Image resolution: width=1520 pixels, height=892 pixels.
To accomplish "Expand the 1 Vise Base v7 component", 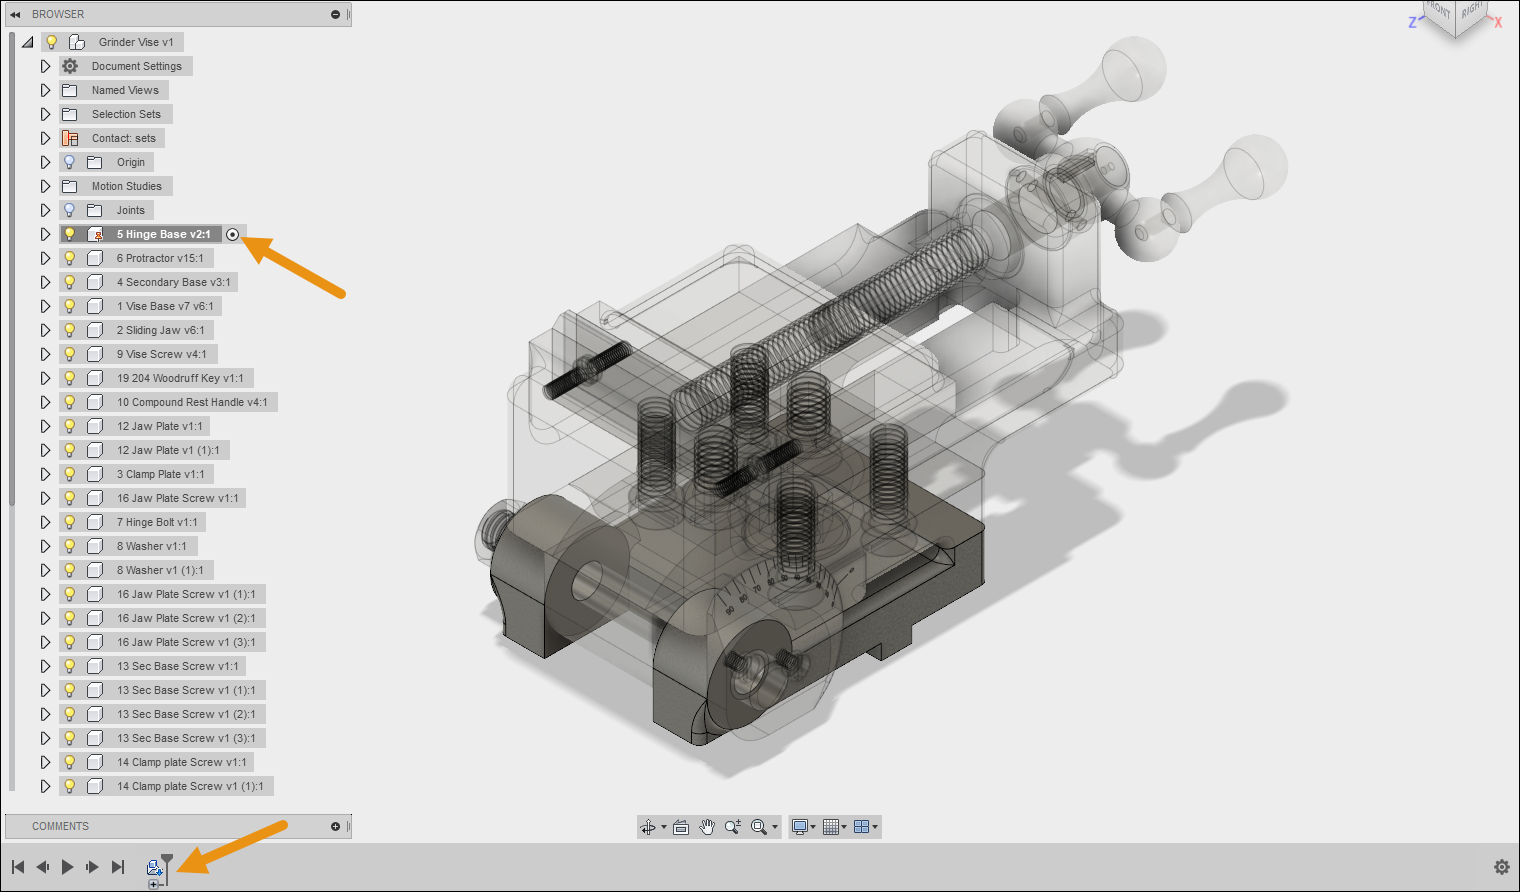I will coord(45,306).
